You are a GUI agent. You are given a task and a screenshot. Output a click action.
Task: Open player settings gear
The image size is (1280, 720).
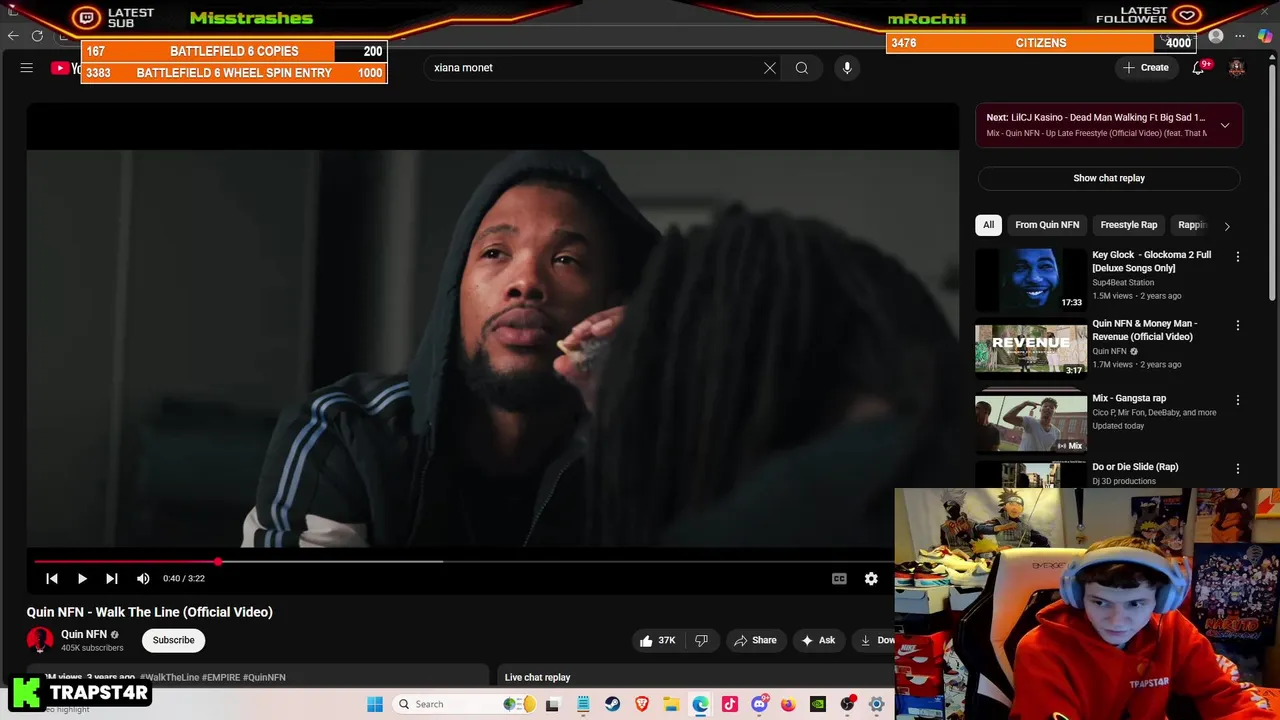pos(871,578)
